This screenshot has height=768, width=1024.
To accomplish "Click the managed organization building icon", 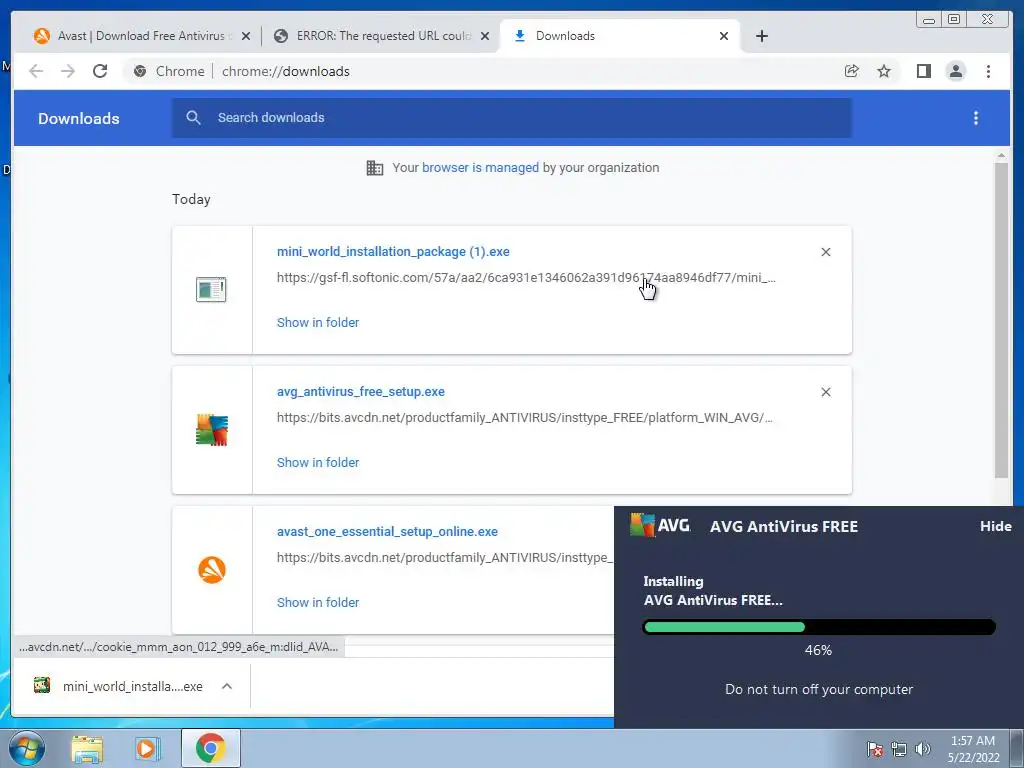I will click(375, 168).
